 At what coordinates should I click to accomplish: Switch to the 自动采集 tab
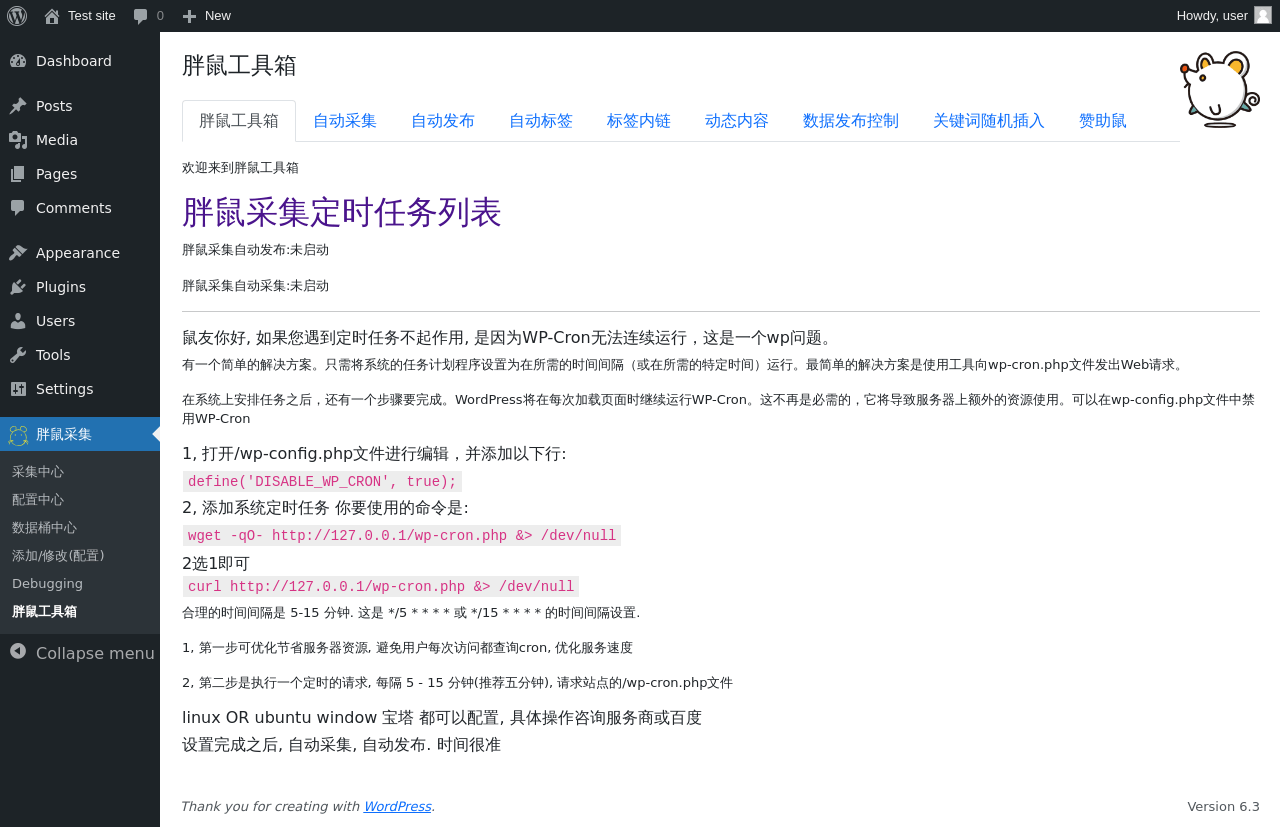345,121
